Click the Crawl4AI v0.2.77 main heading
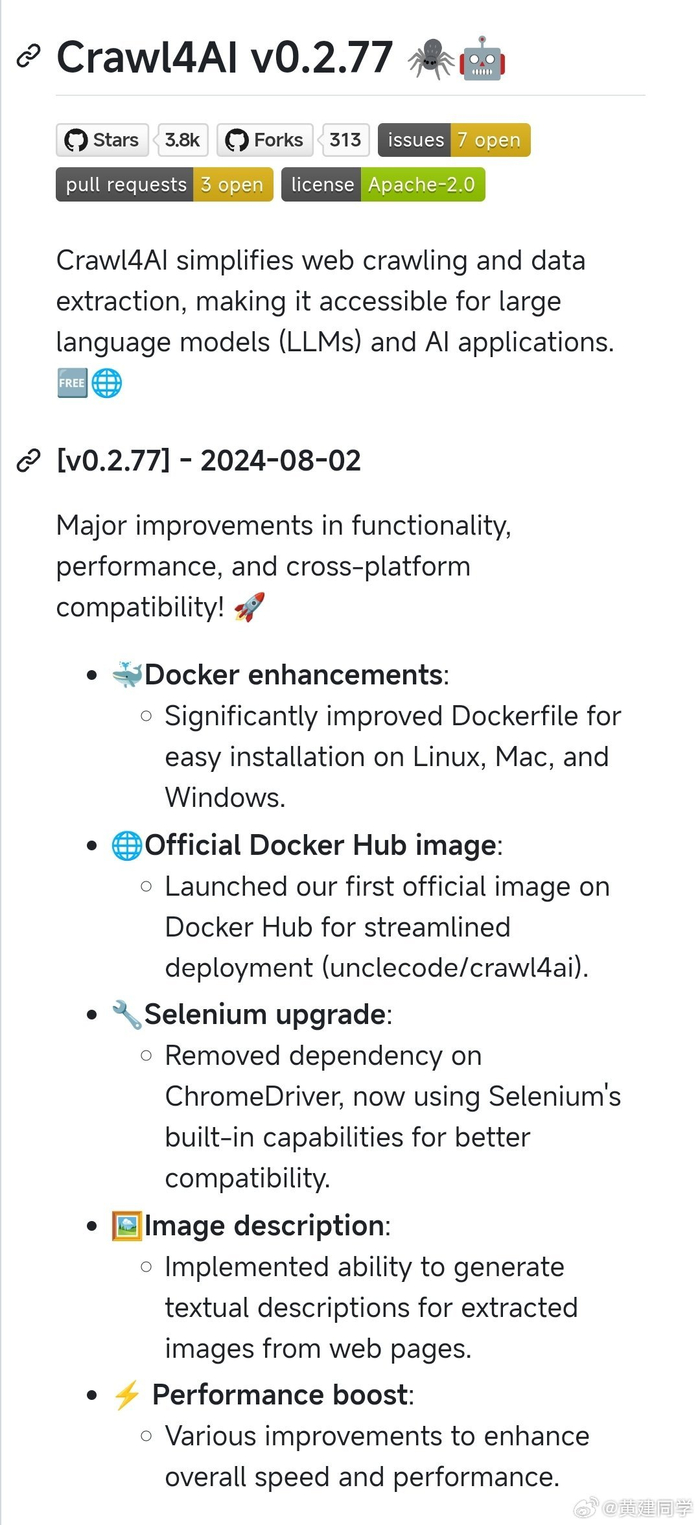 (225, 58)
